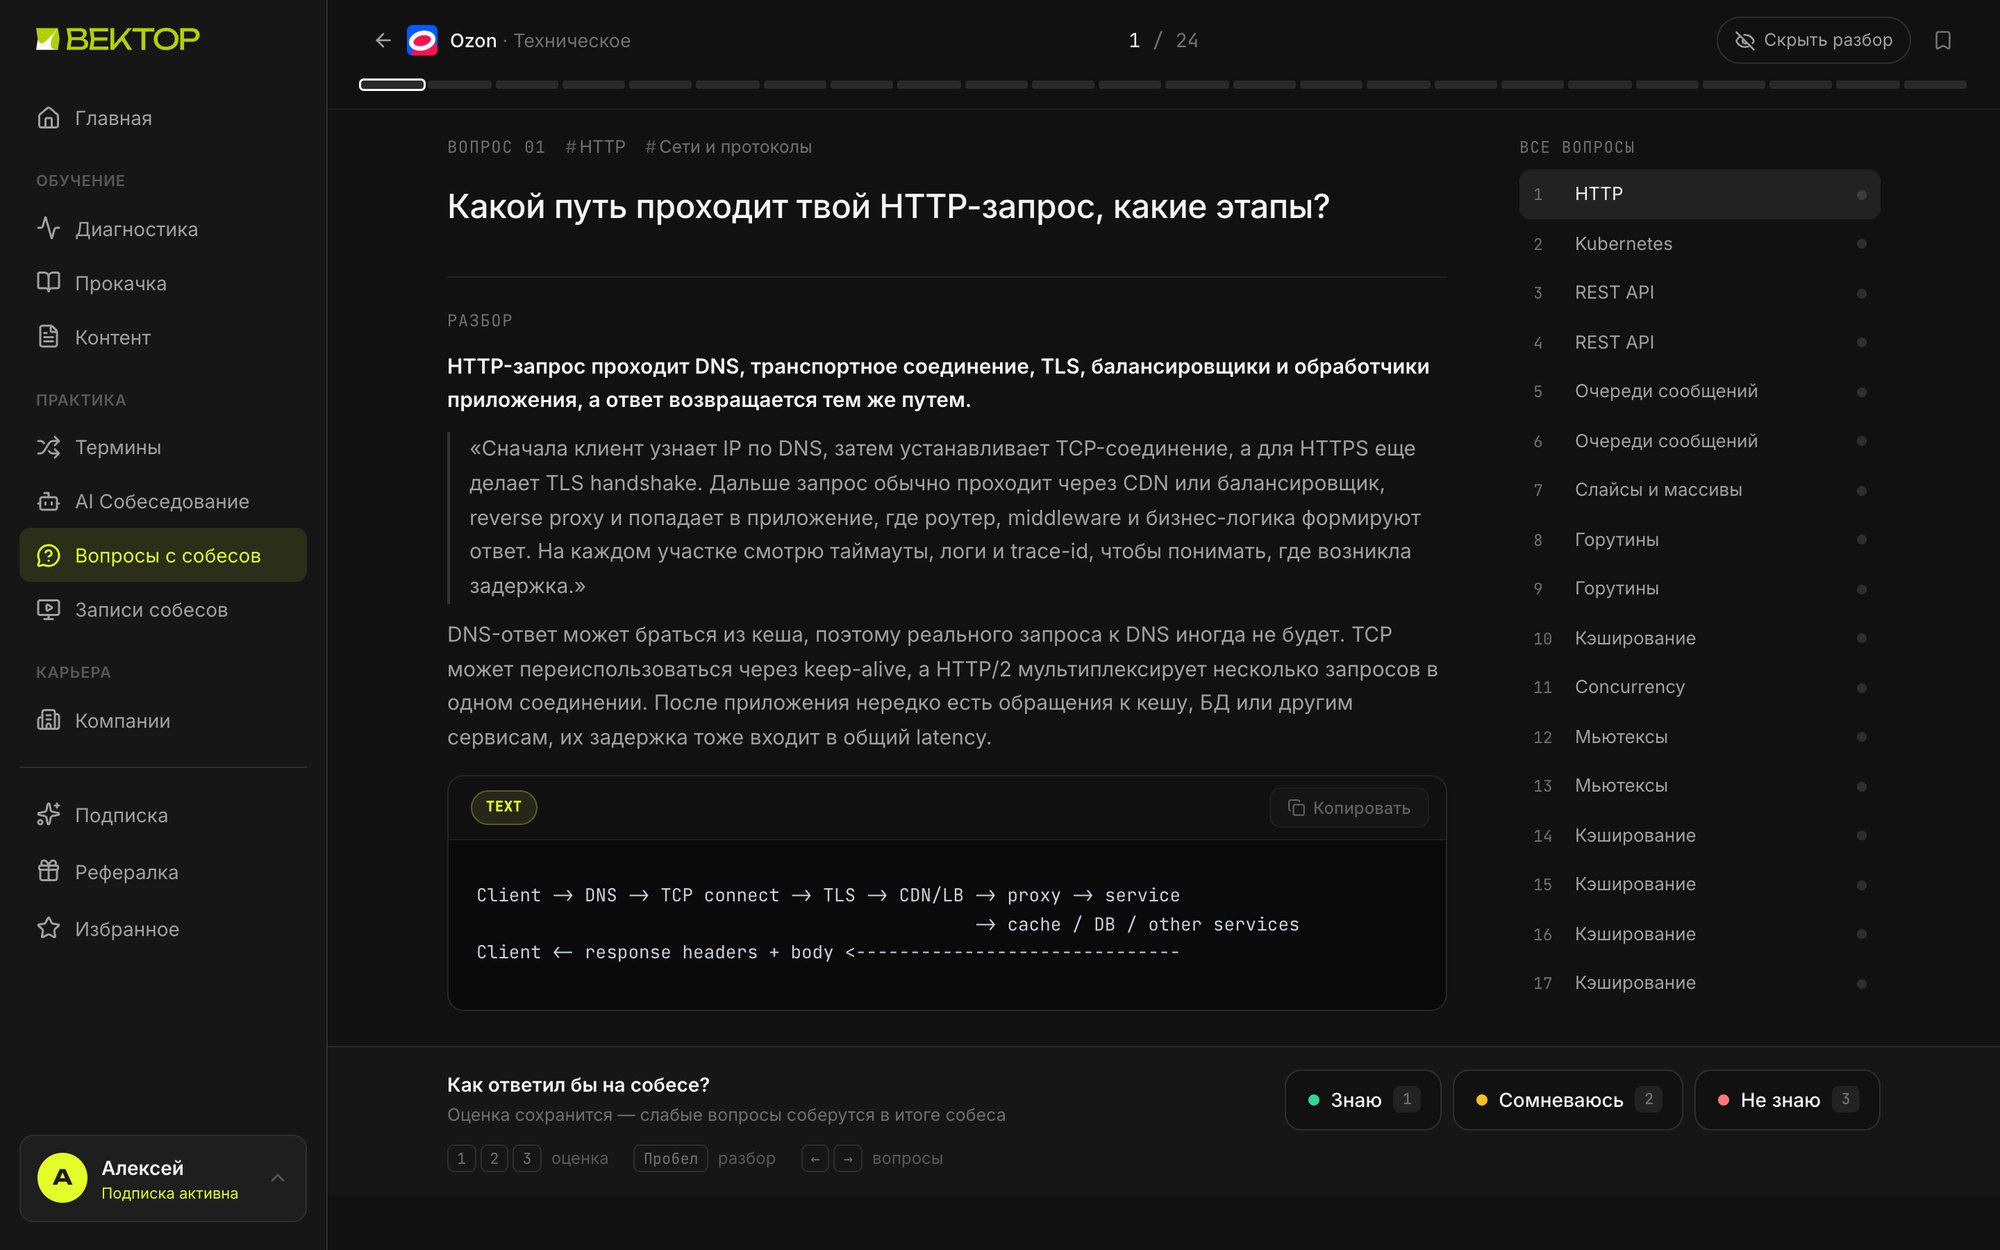
Task: Jump to last progress segment
Action: 1935,85
